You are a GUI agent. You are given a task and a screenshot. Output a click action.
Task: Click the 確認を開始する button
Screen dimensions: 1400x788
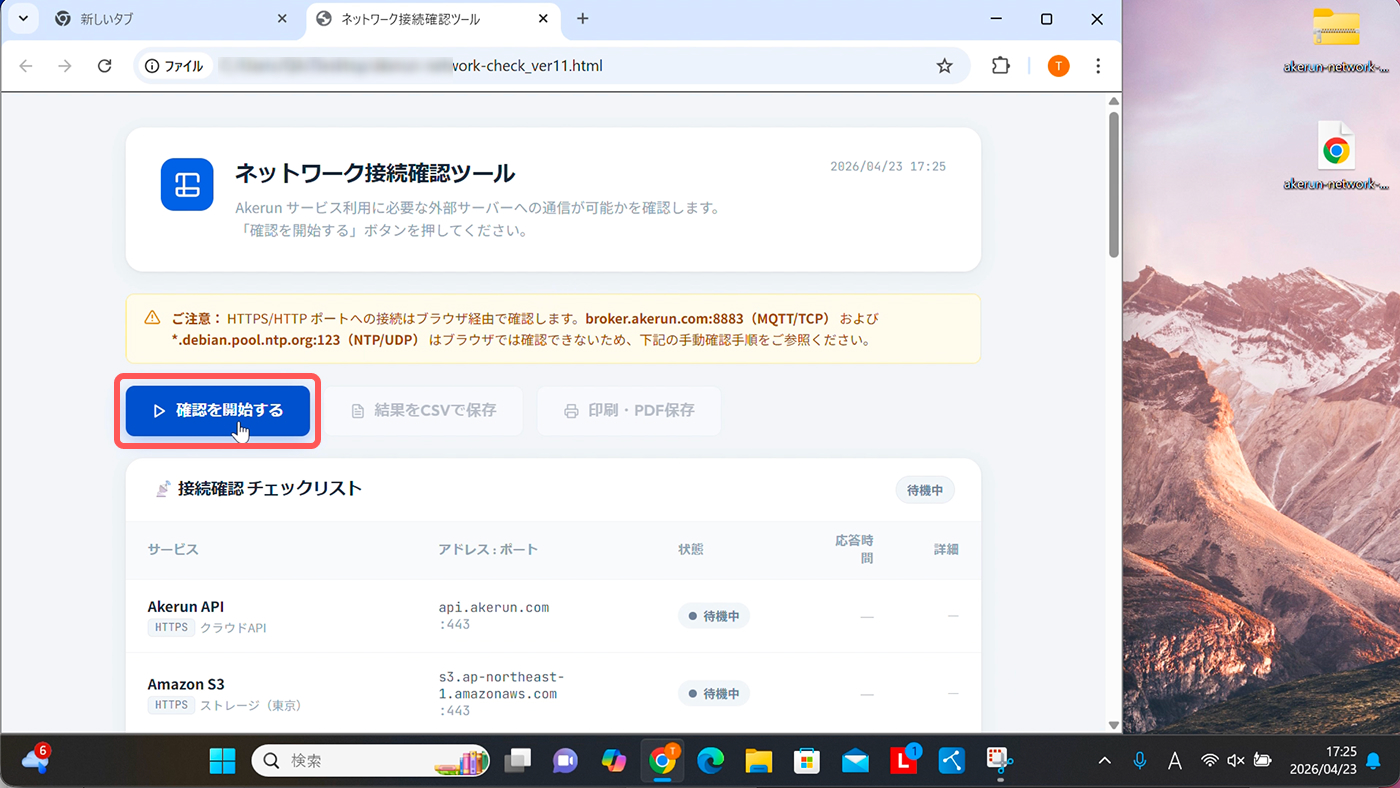(x=218, y=410)
